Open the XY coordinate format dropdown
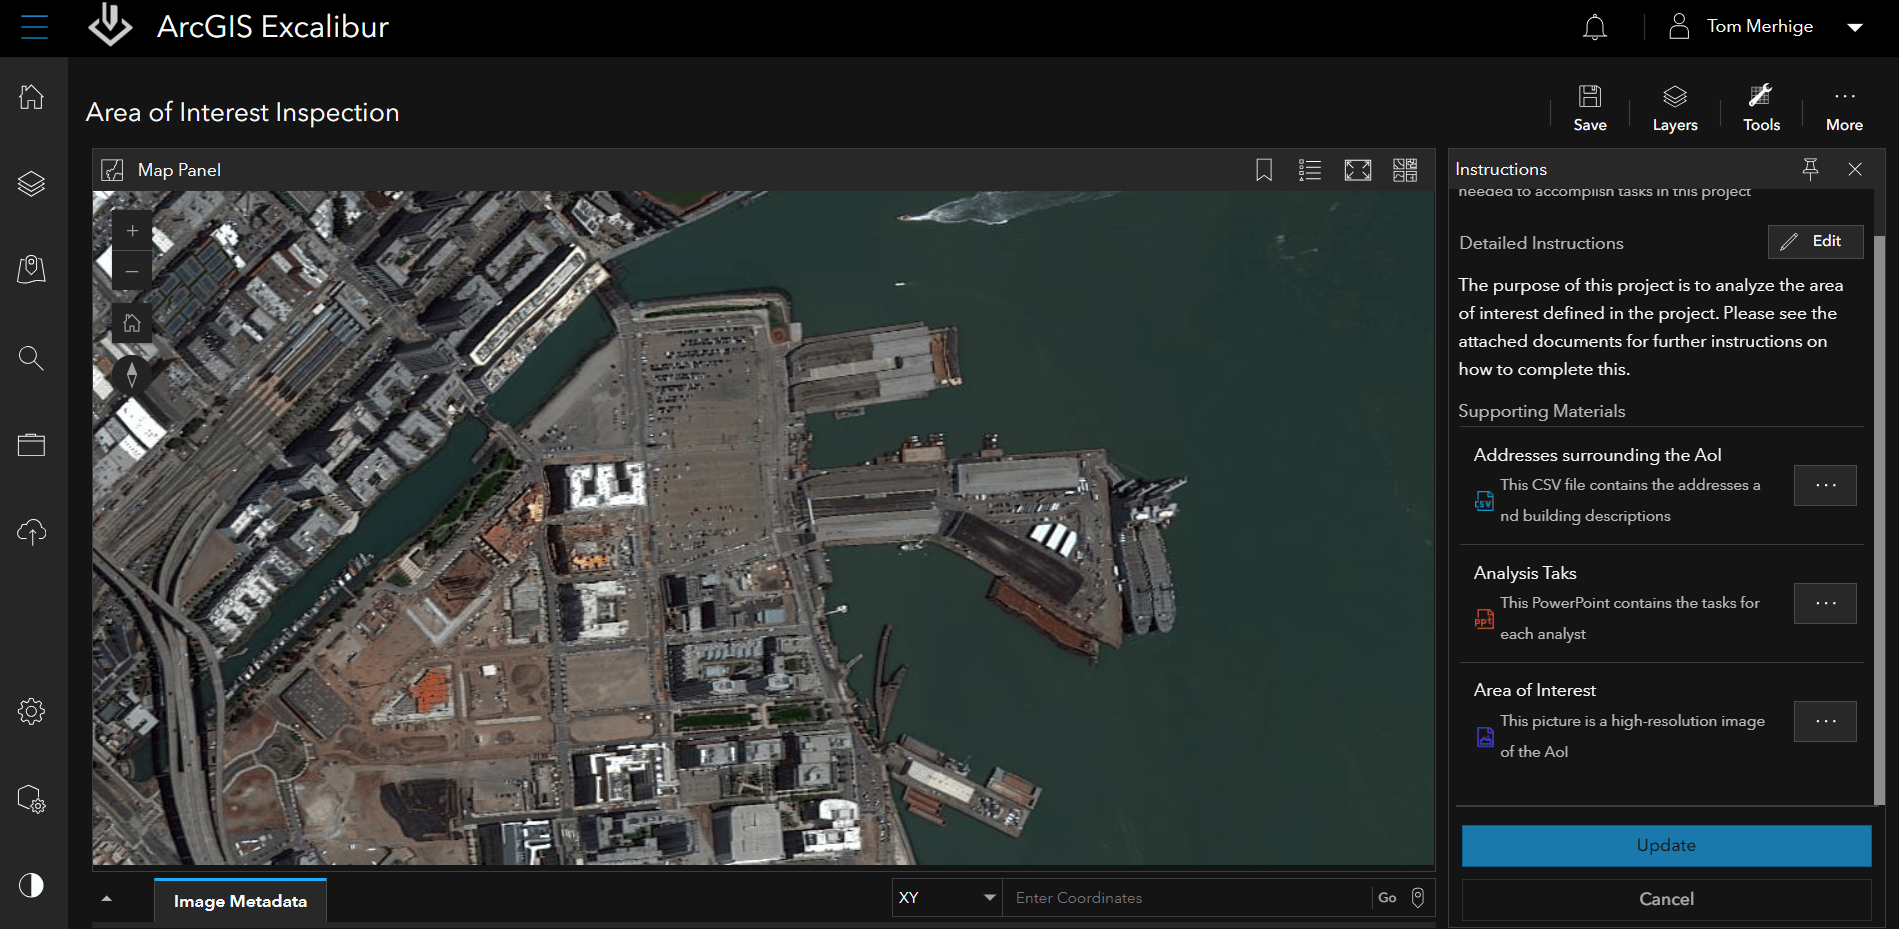The image size is (1899, 929). tap(947, 898)
